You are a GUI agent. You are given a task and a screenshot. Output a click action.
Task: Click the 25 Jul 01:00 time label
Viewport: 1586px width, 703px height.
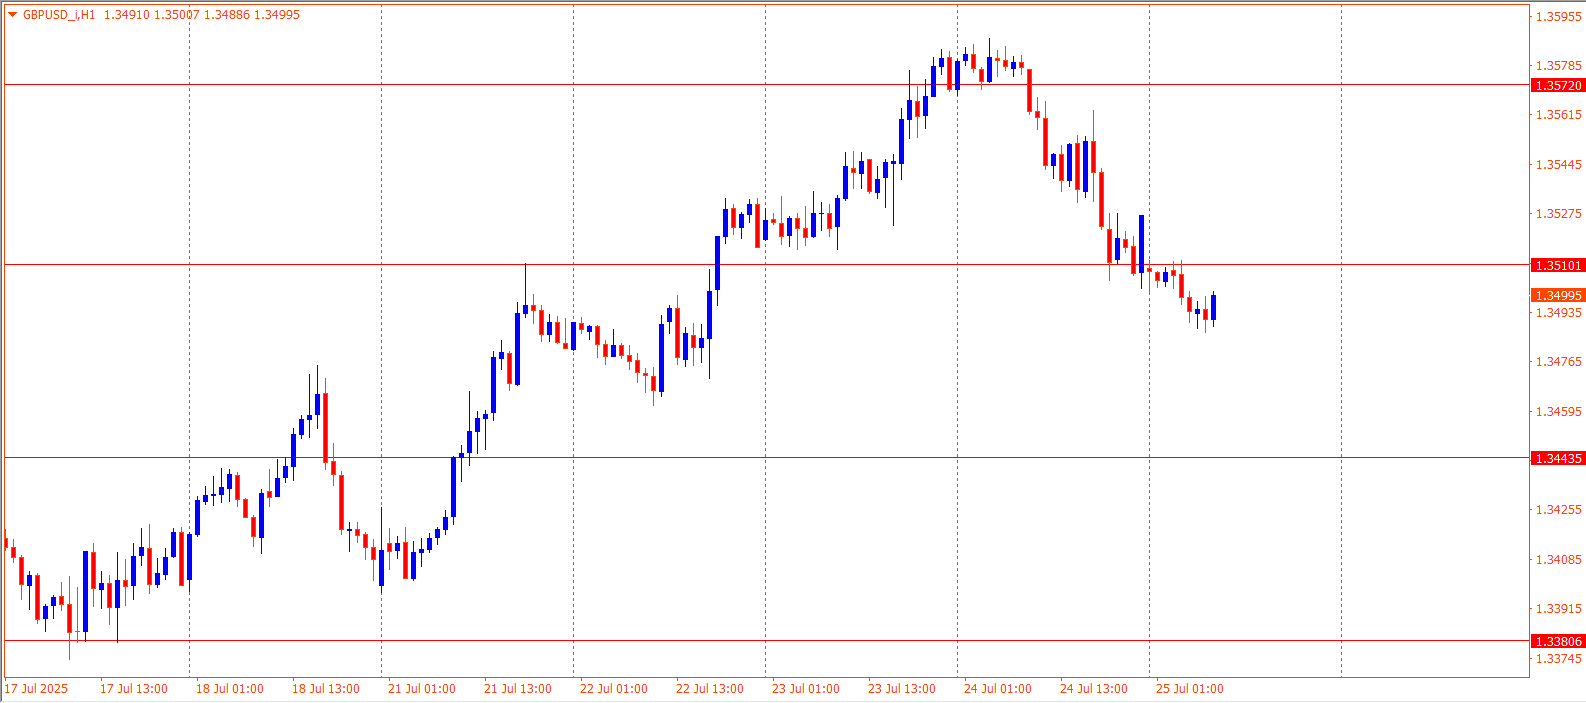click(1190, 689)
